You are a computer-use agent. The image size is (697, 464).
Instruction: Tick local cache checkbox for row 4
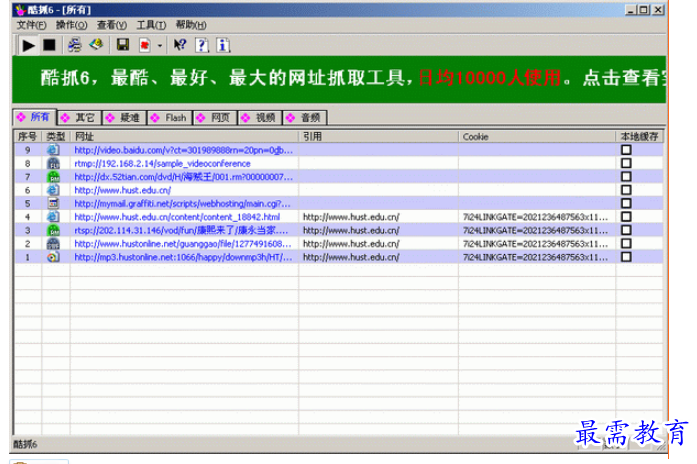626,216
